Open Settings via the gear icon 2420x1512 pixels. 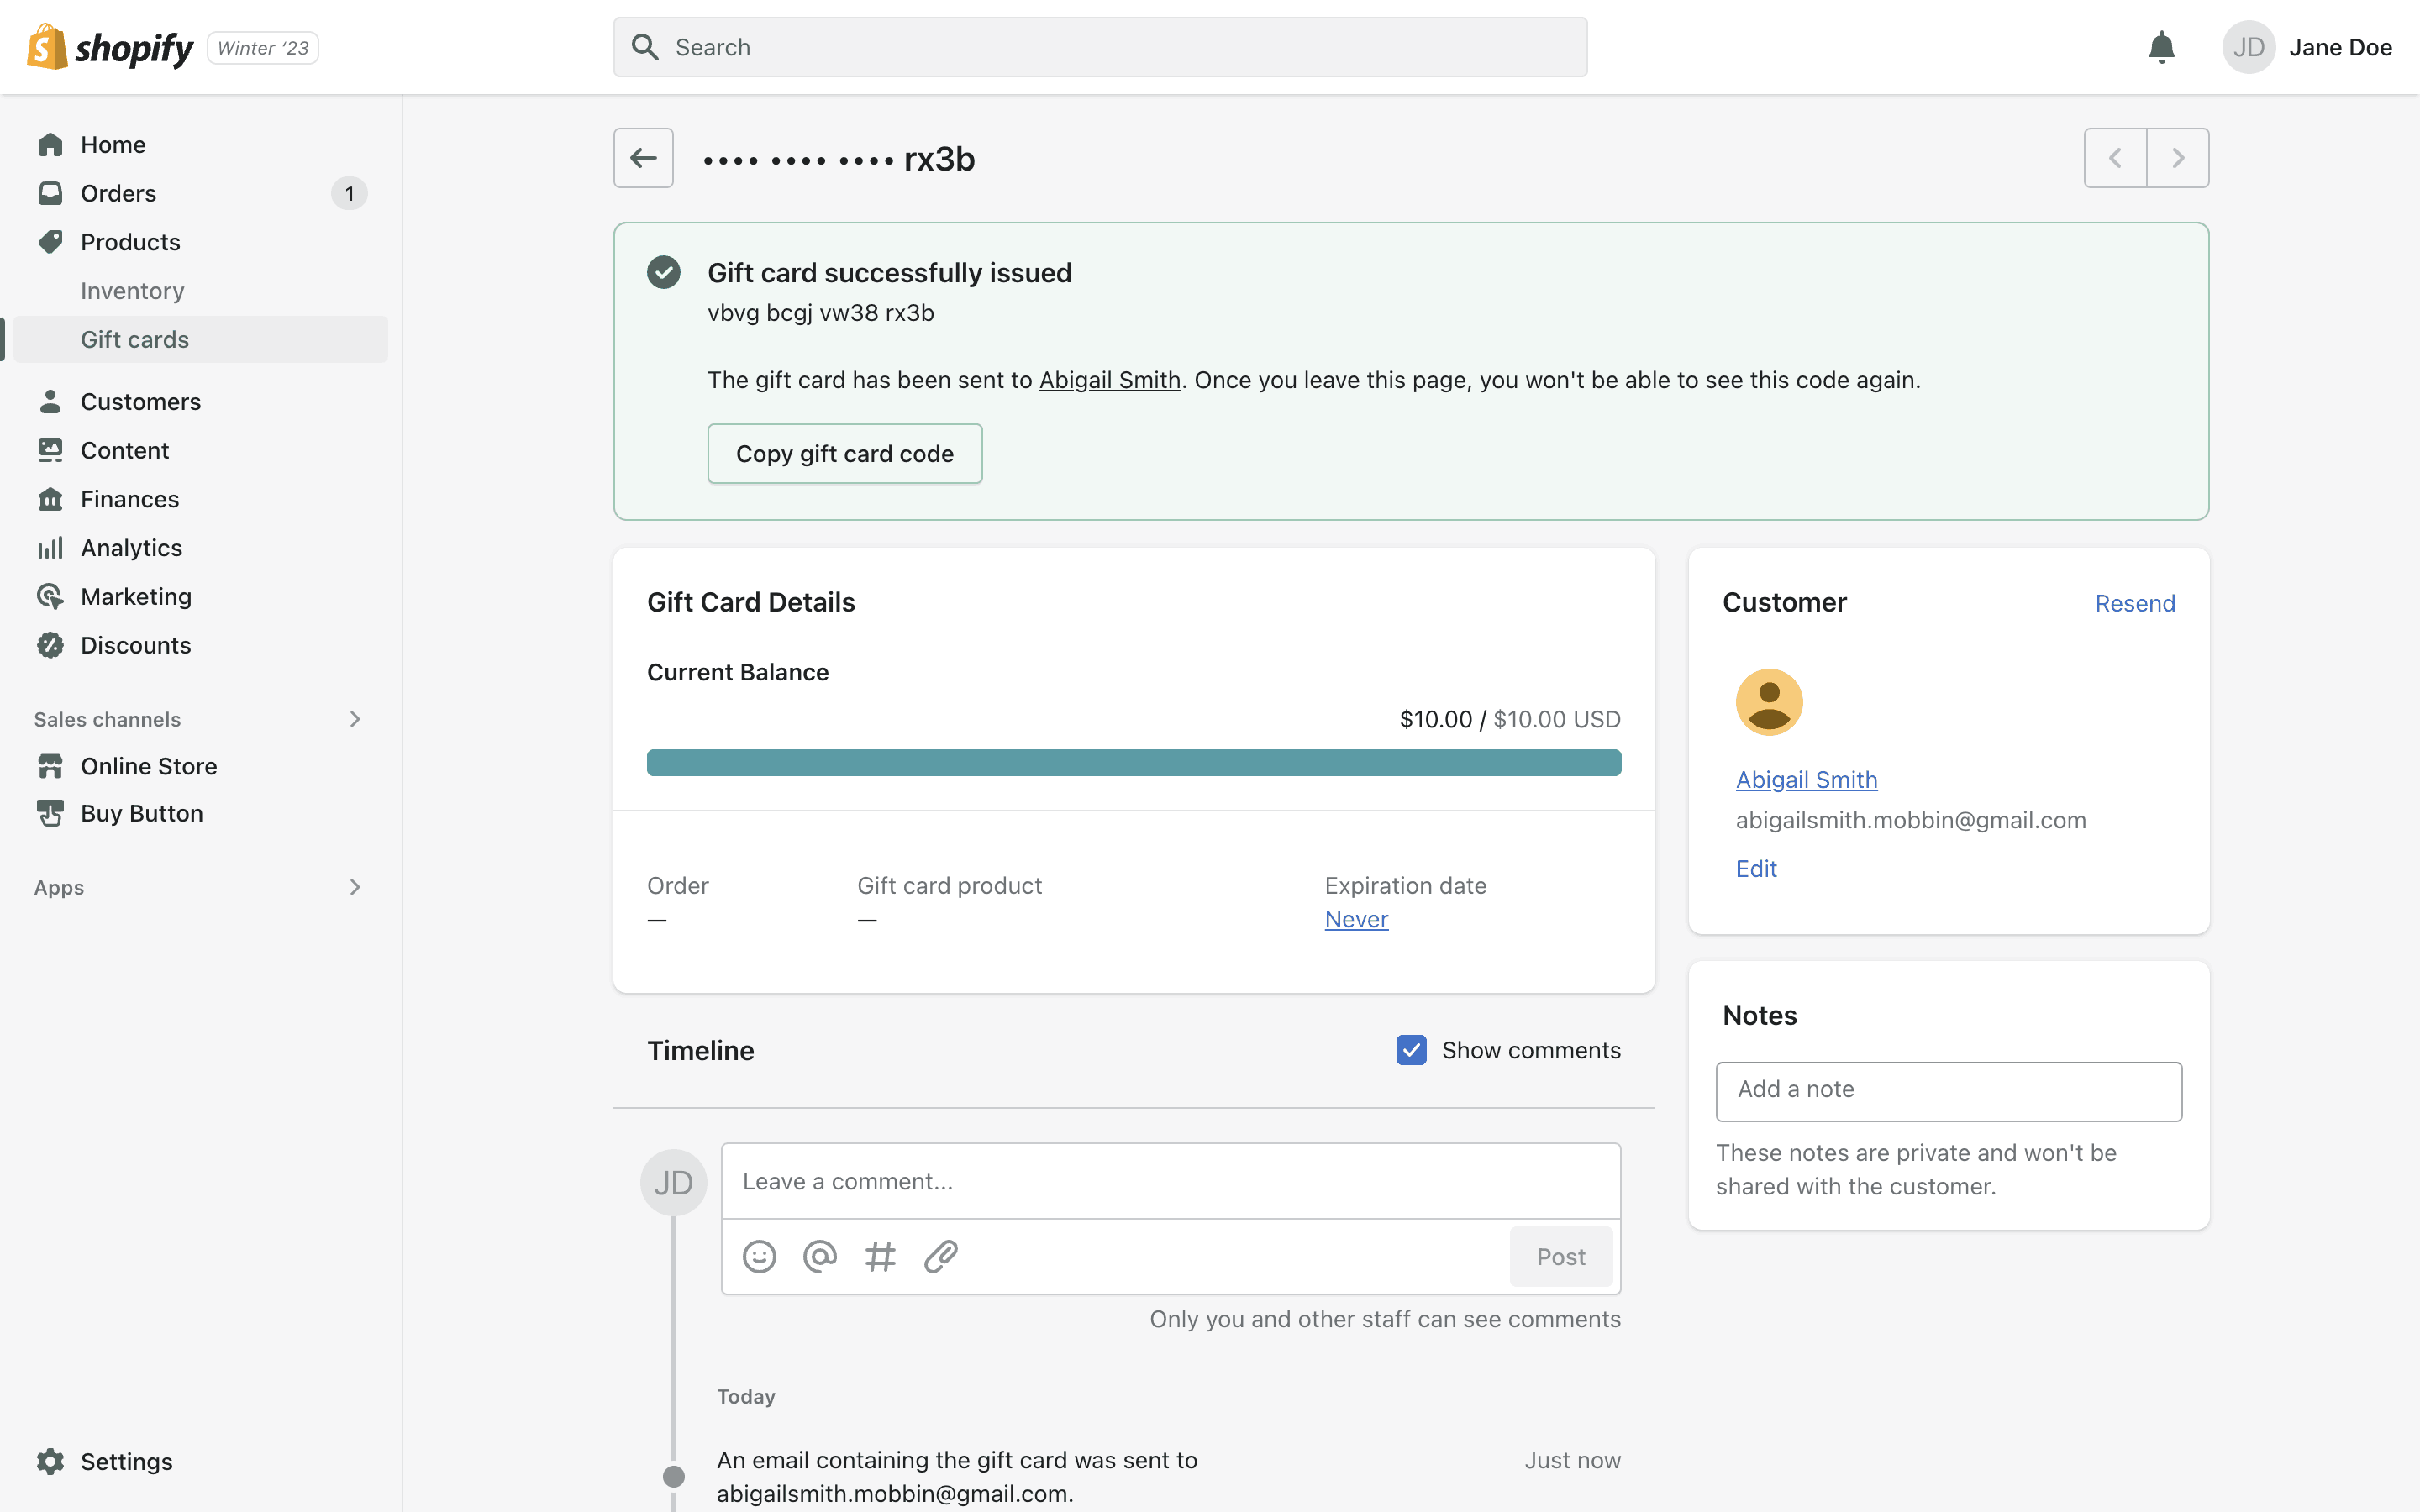pos(51,1461)
